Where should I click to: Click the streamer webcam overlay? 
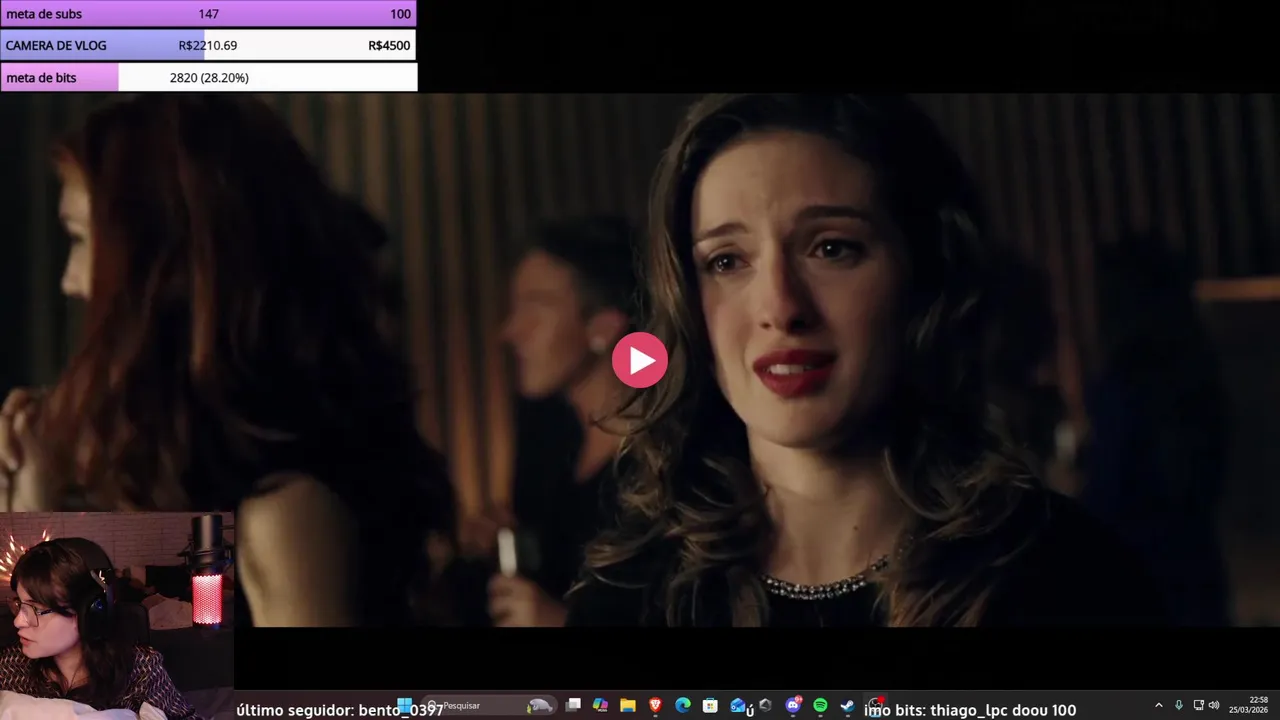pos(117,616)
